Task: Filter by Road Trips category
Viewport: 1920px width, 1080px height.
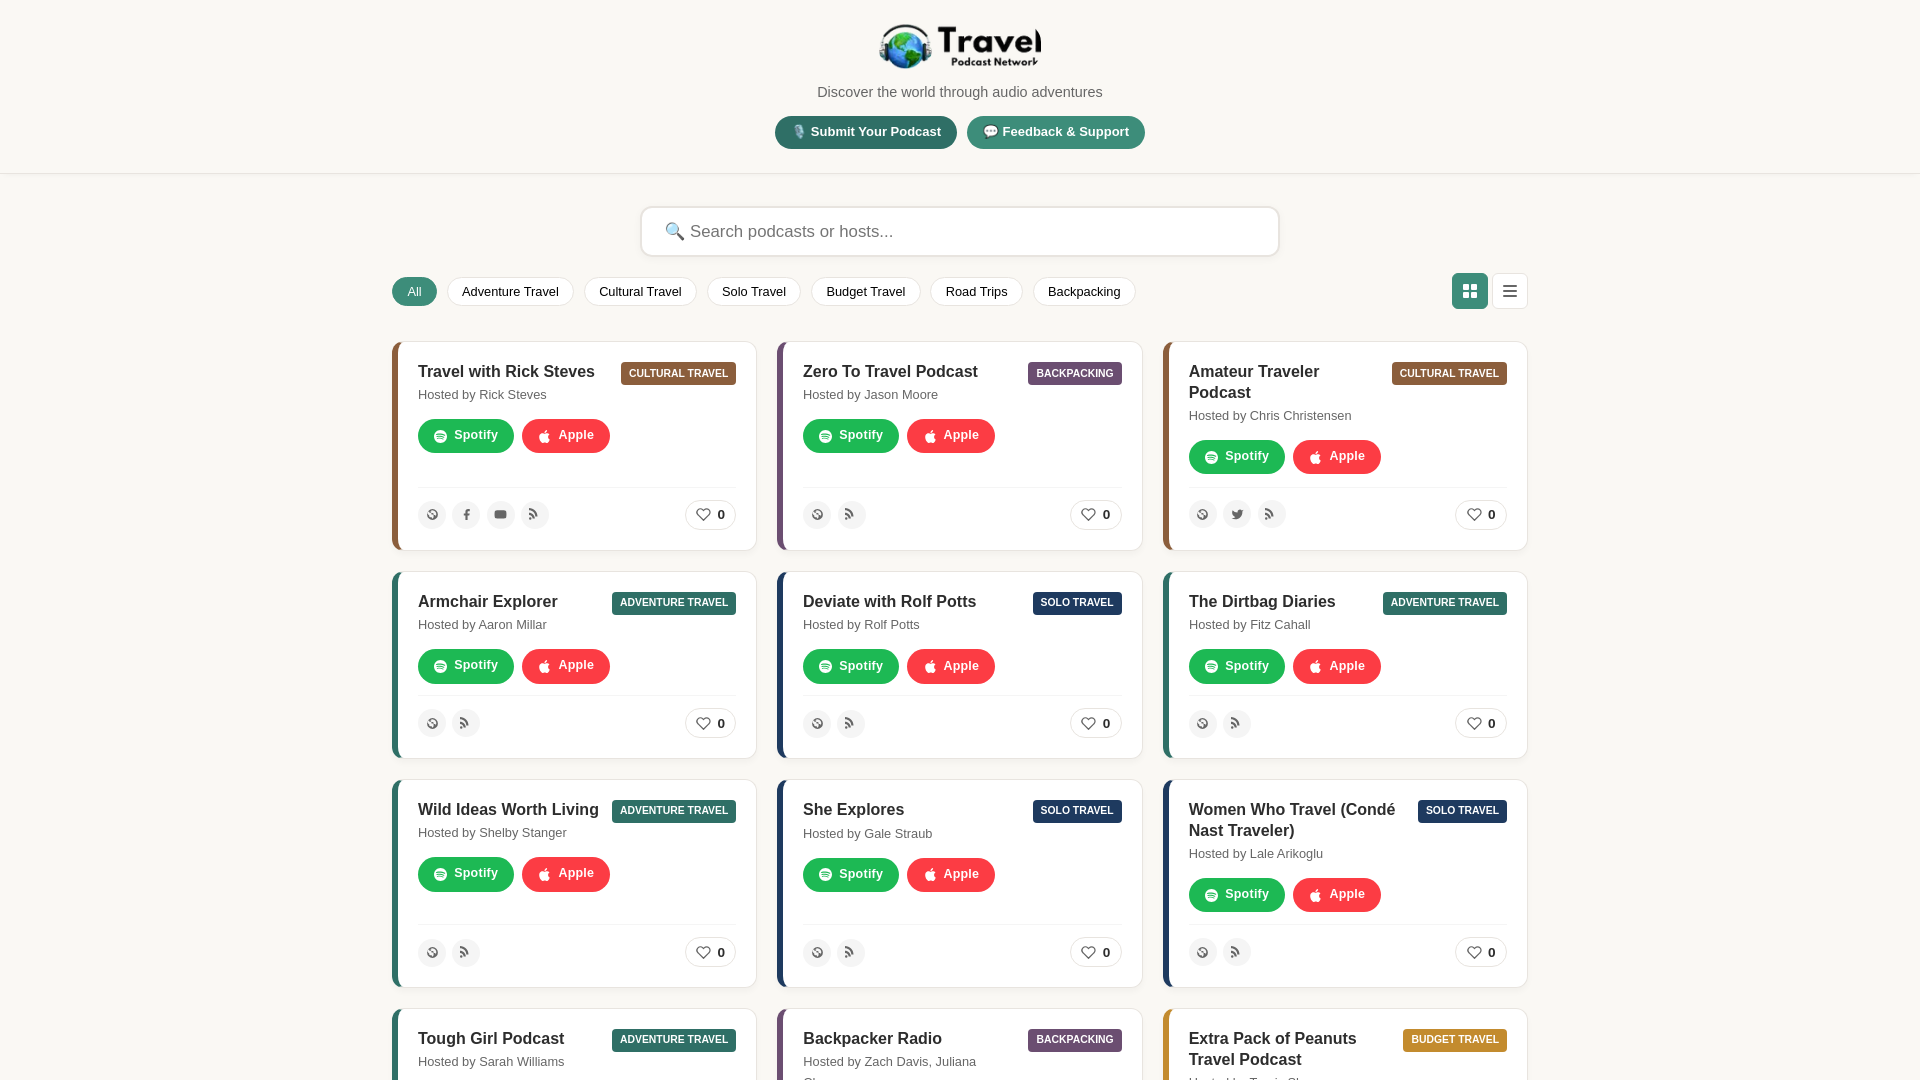Action: [x=976, y=292]
